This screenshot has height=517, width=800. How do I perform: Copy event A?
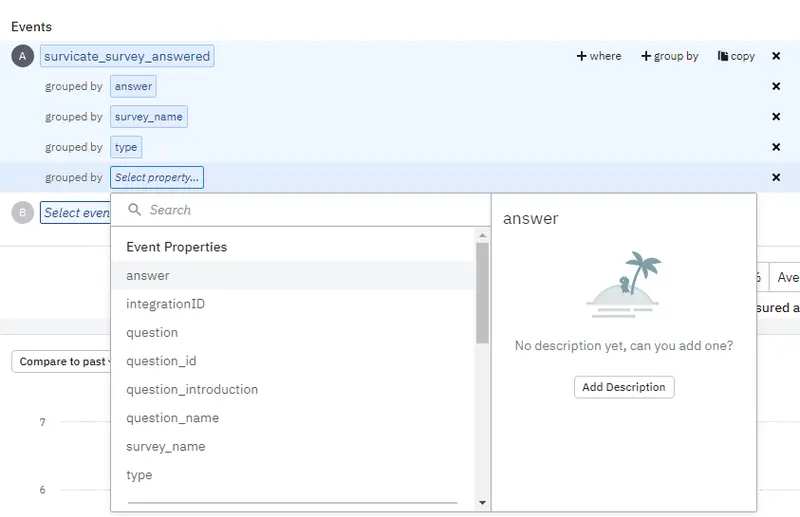click(x=736, y=56)
